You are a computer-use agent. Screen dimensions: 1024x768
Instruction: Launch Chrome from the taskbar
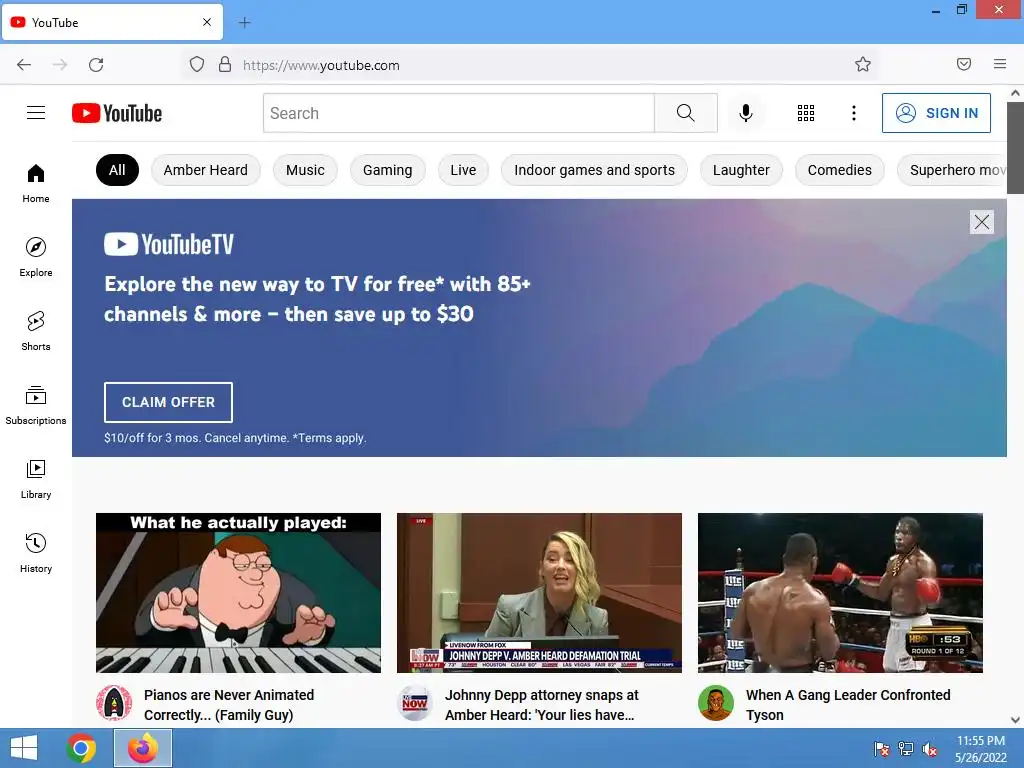point(81,748)
